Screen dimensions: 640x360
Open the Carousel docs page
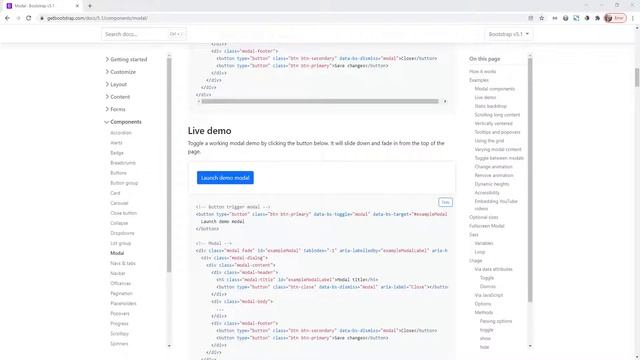[x=119, y=203]
